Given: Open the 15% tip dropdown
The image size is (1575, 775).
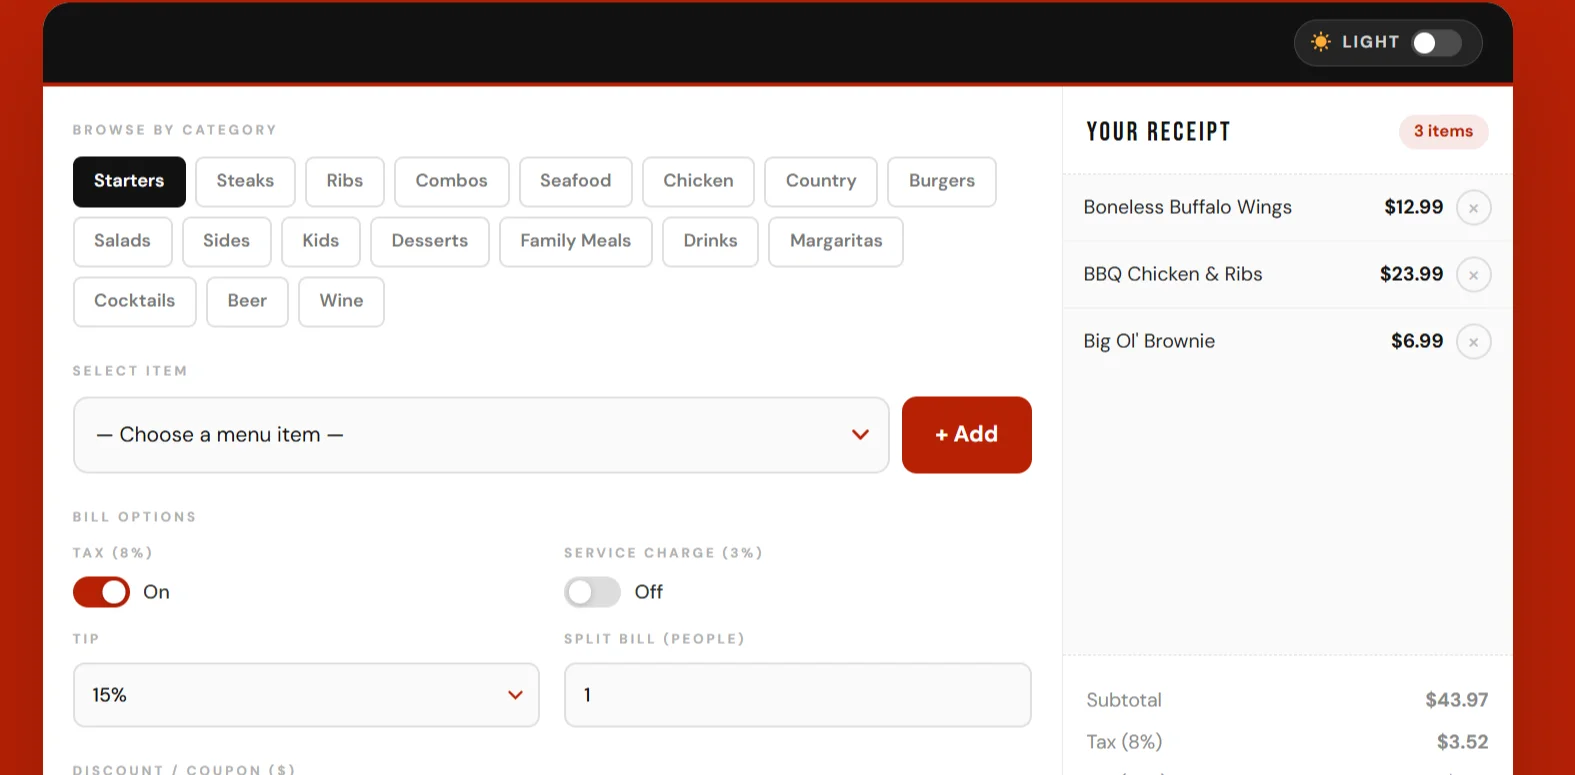Looking at the screenshot, I should tap(306, 695).
